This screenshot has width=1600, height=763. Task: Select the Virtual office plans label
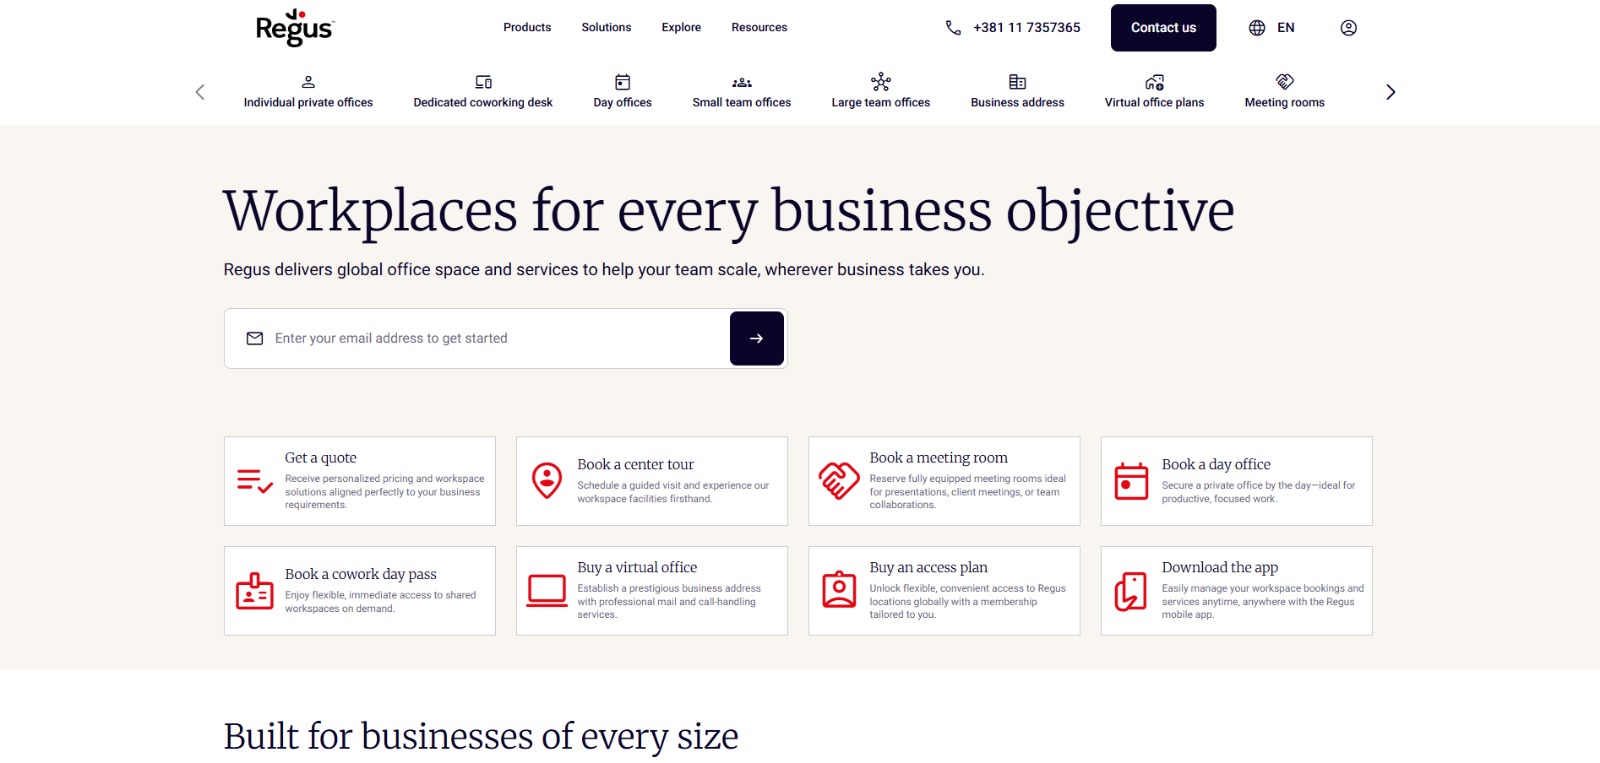pos(1154,103)
